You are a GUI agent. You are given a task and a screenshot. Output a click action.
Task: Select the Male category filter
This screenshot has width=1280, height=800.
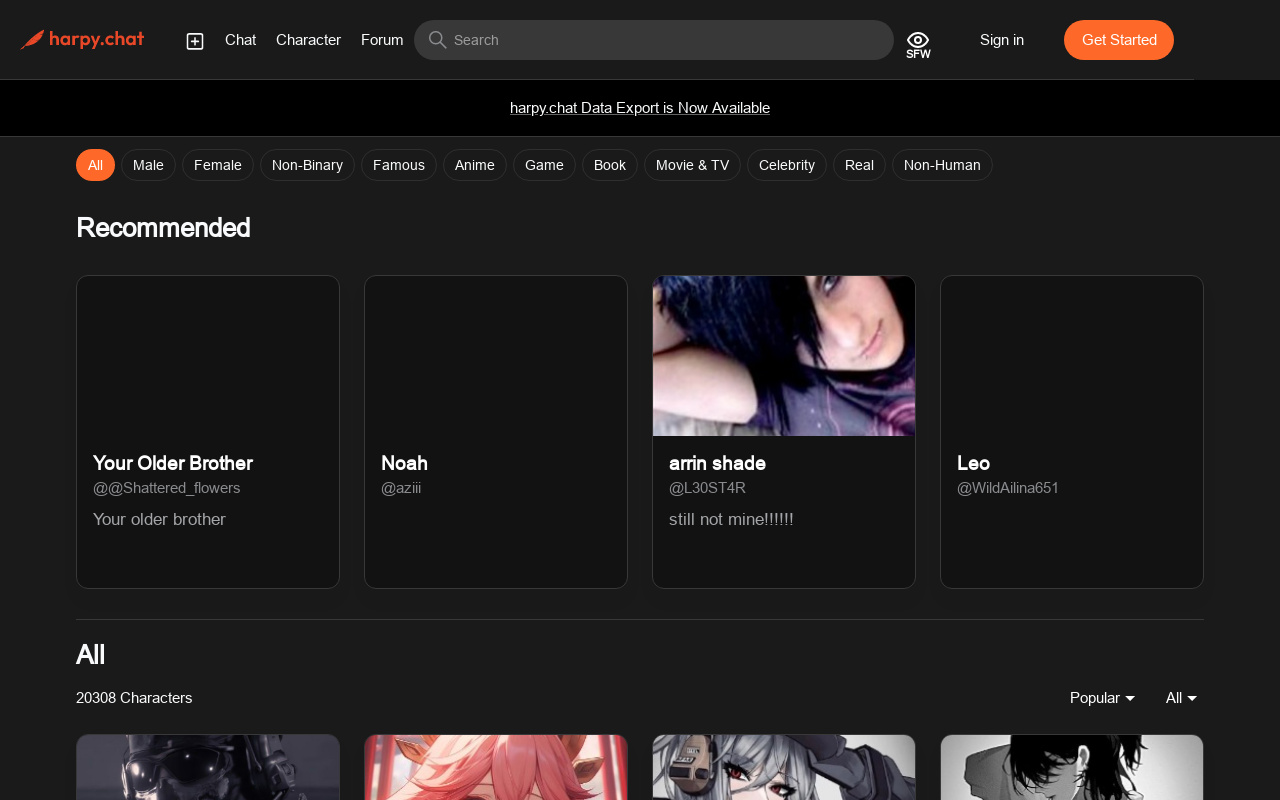click(x=148, y=165)
